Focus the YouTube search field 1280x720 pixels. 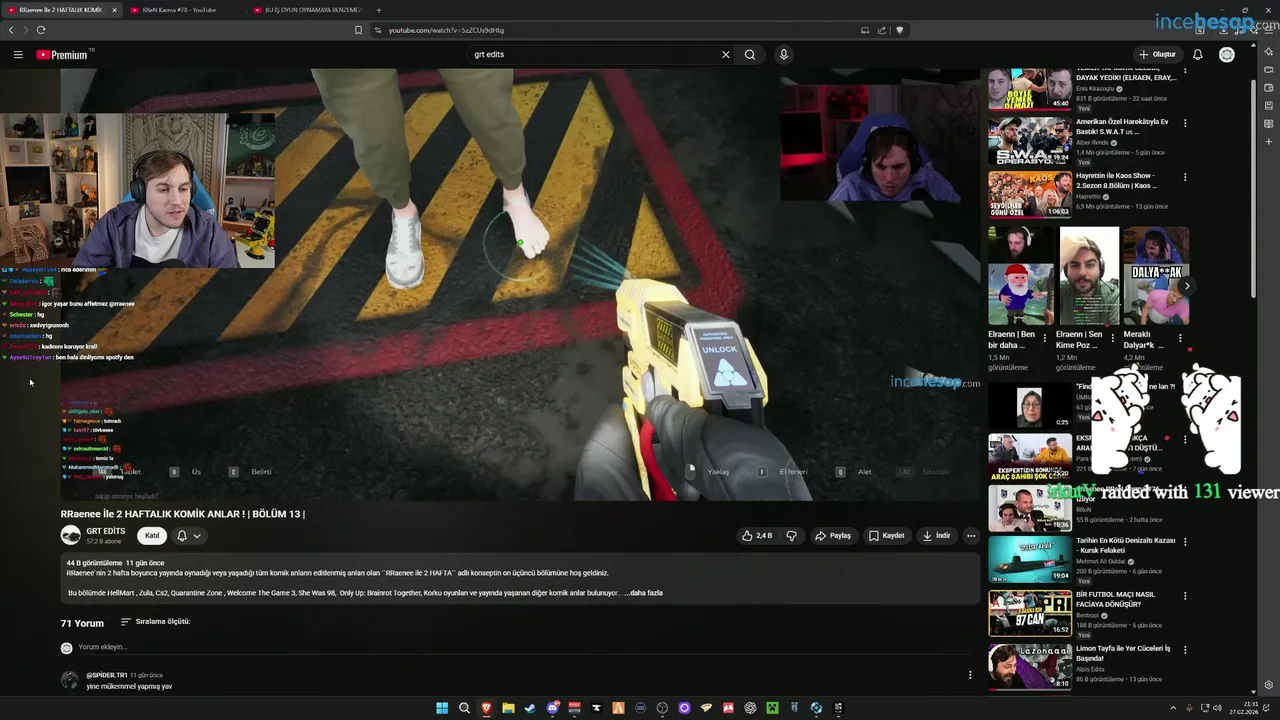pyautogui.click(x=595, y=55)
